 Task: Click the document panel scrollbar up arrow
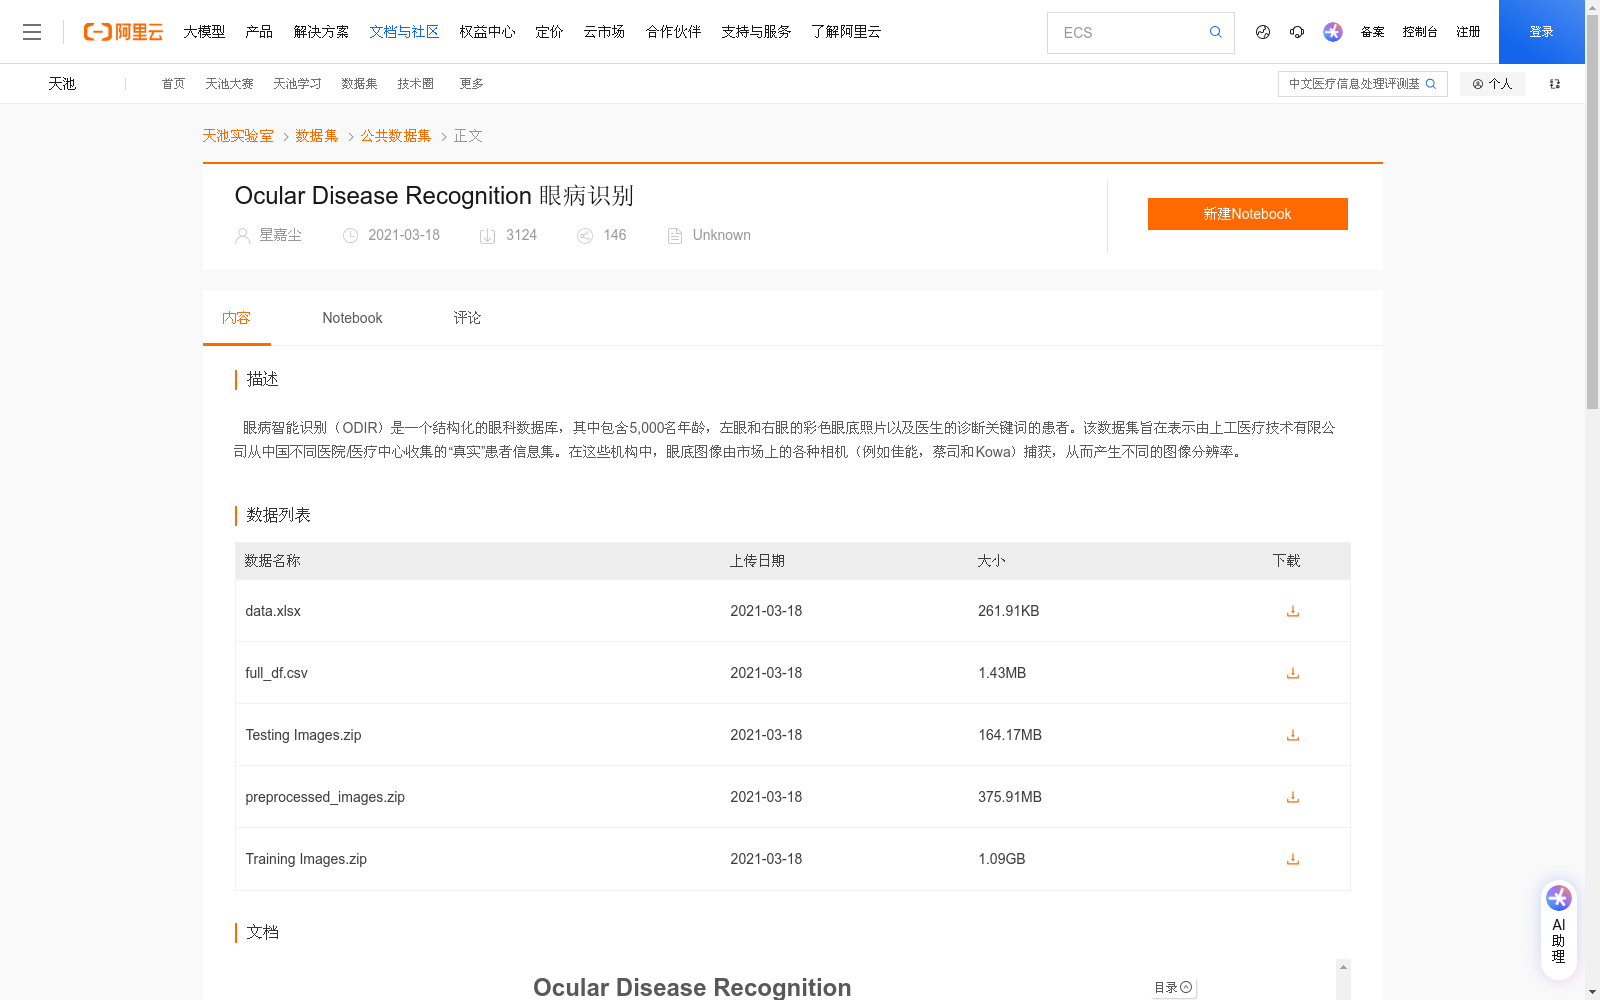(1343, 967)
